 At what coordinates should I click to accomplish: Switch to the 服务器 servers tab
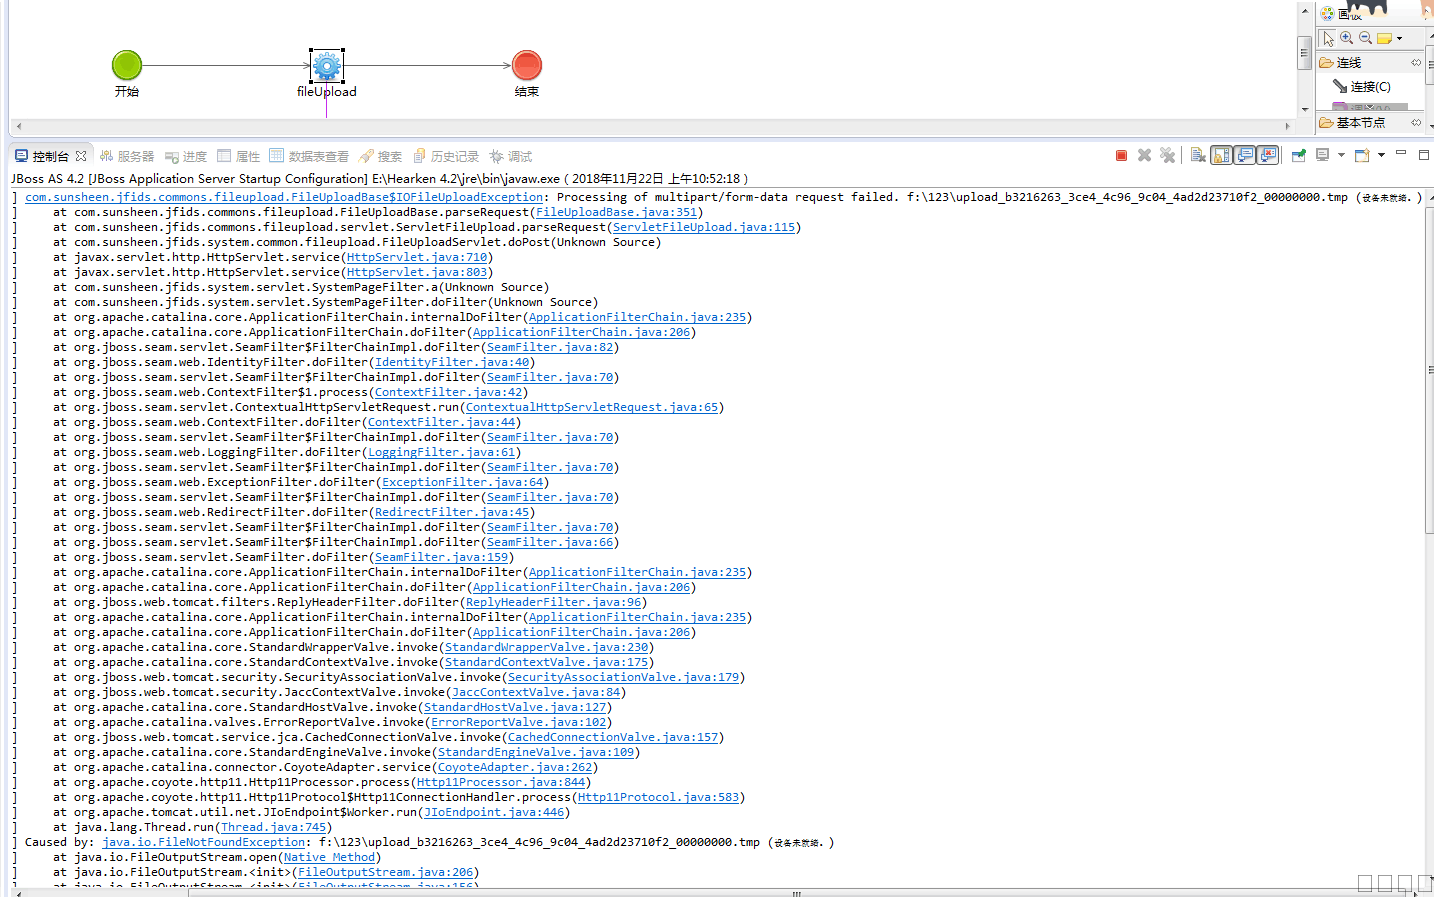point(126,156)
